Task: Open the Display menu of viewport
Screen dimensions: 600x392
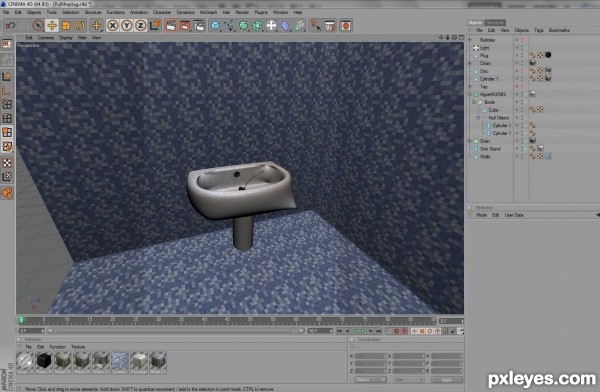Action: click(65, 38)
